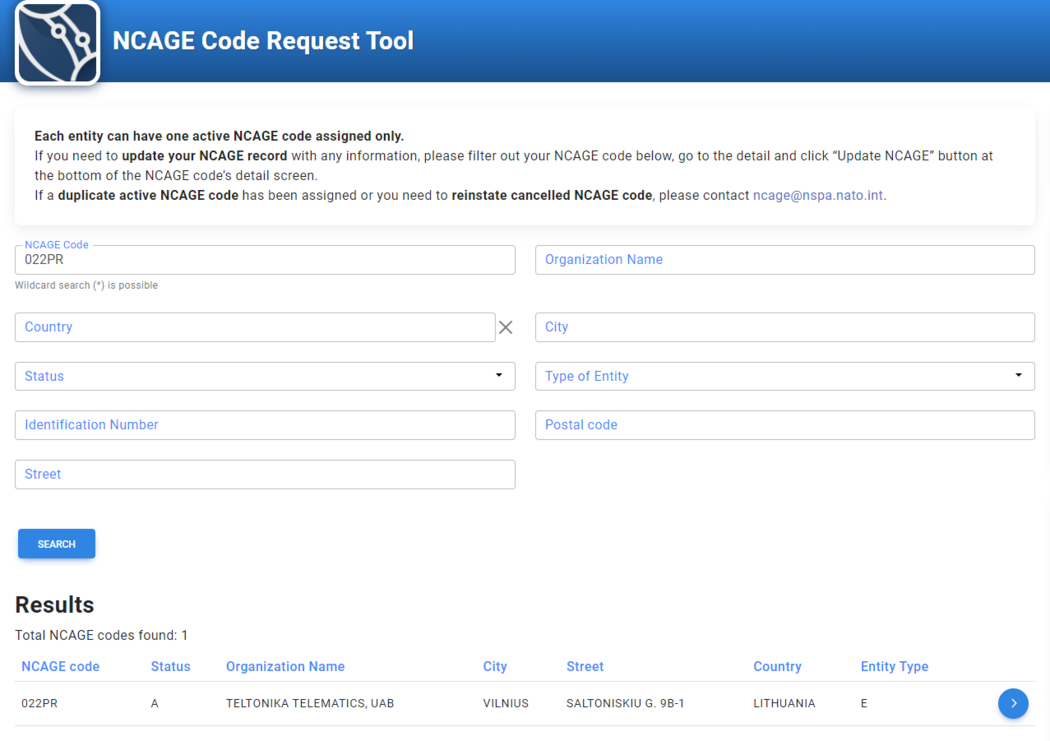Image resolution: width=1050 pixels, height=741 pixels.
Task: Click the Postal code input field
Action: pos(784,424)
